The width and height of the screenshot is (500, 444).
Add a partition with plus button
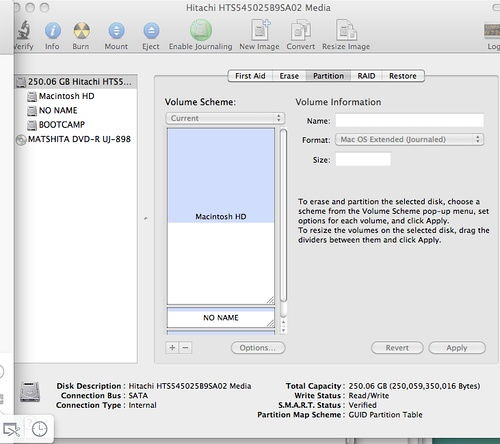172,348
